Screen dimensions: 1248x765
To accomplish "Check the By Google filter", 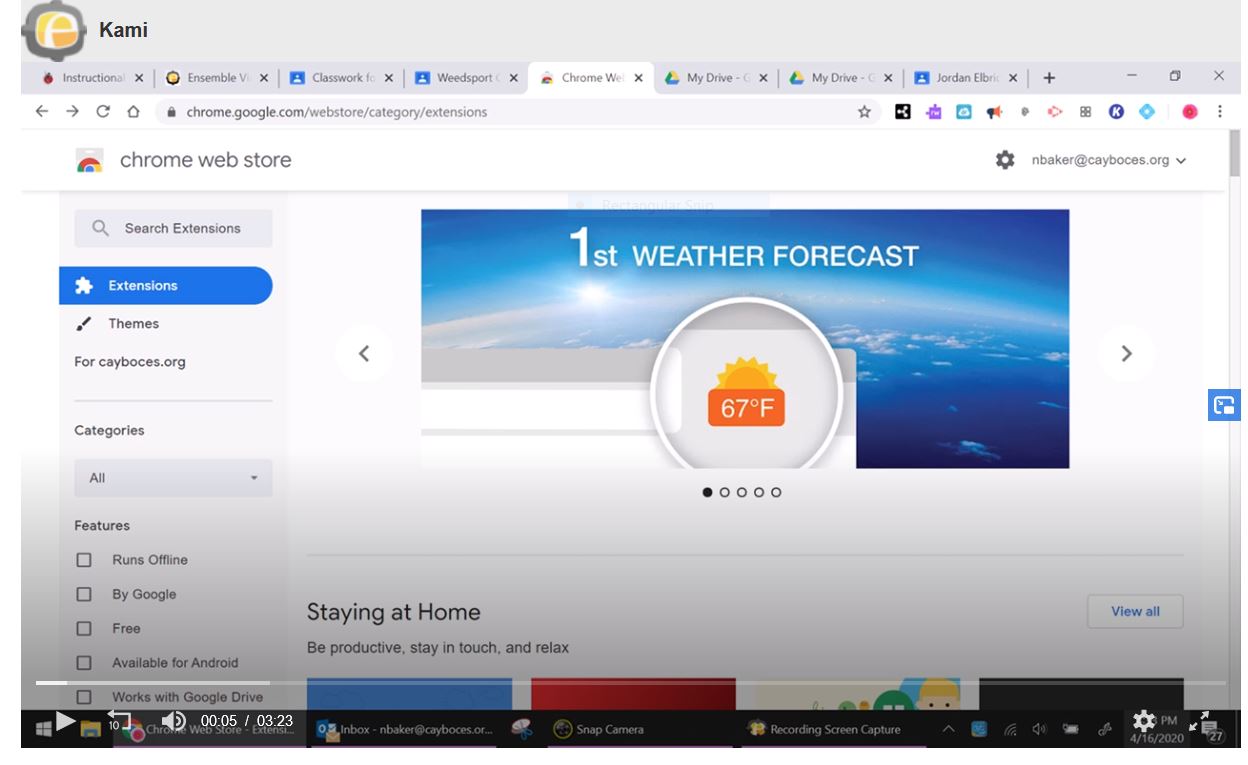I will 84,594.
